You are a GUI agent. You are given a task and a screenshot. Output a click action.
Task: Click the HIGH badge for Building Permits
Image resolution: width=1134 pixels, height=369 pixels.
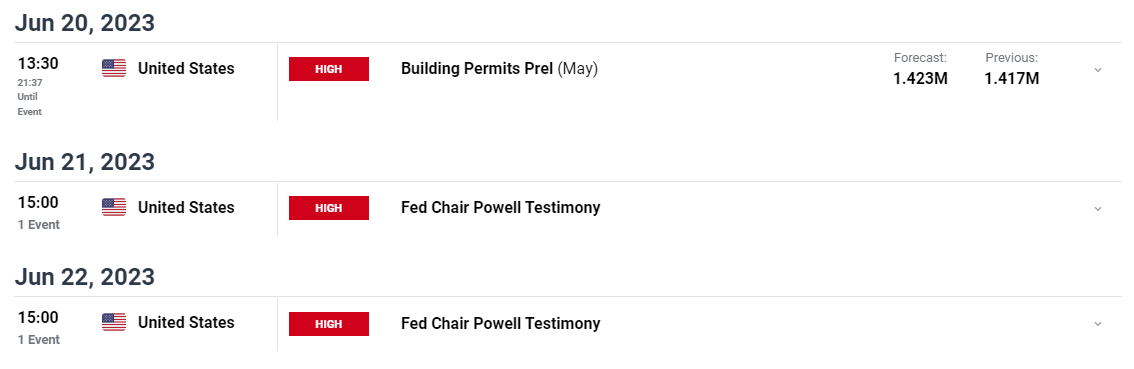click(x=329, y=69)
